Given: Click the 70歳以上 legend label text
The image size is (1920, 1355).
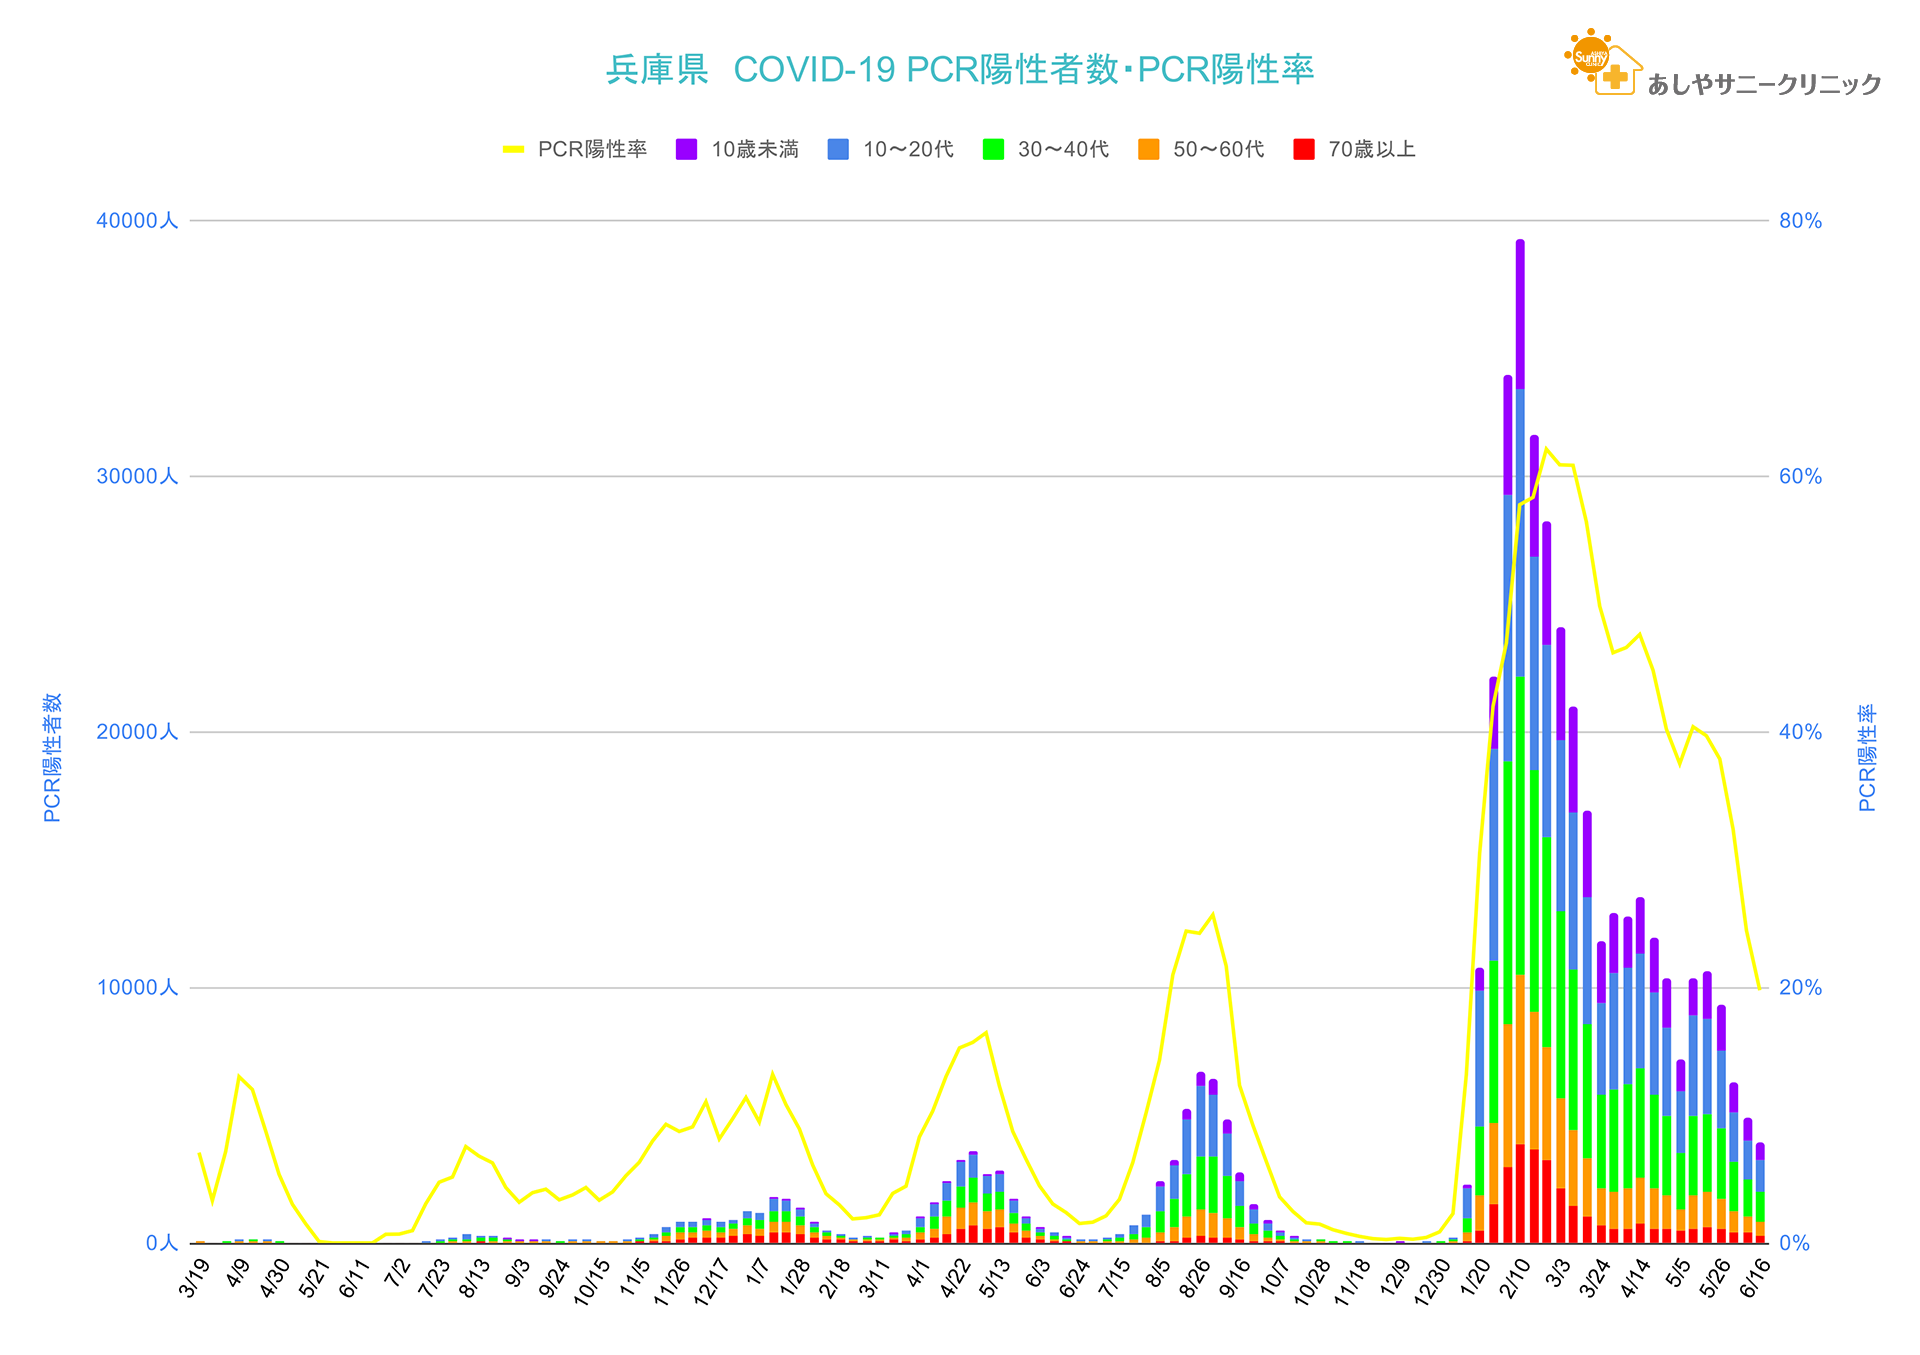Looking at the screenshot, I should [1371, 150].
